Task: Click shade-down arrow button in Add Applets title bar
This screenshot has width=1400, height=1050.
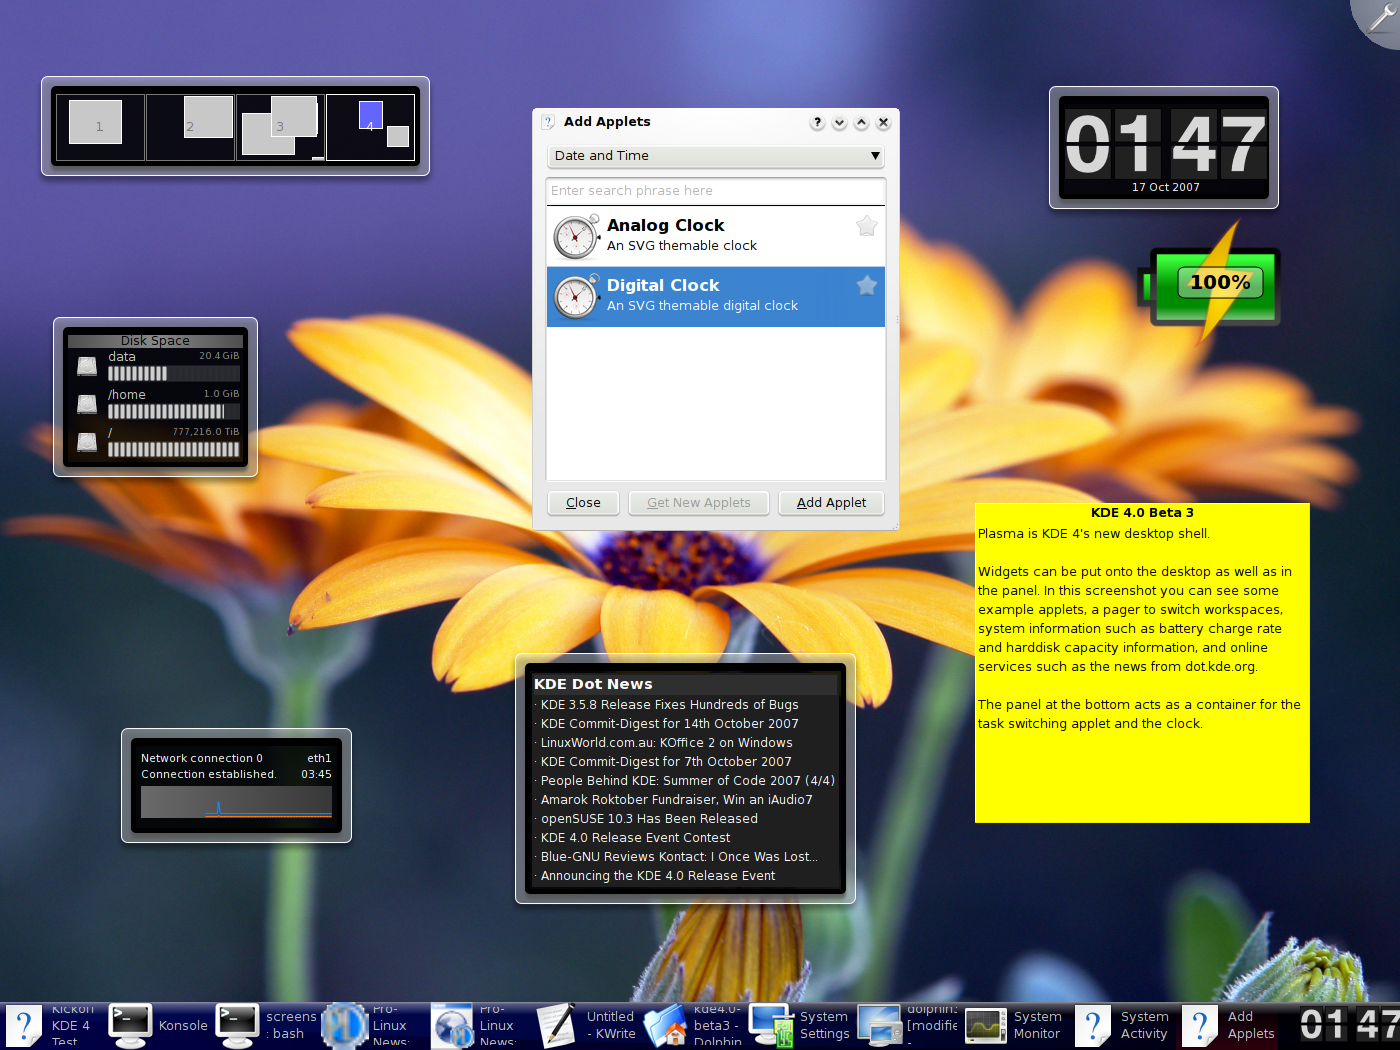Action: click(x=839, y=122)
